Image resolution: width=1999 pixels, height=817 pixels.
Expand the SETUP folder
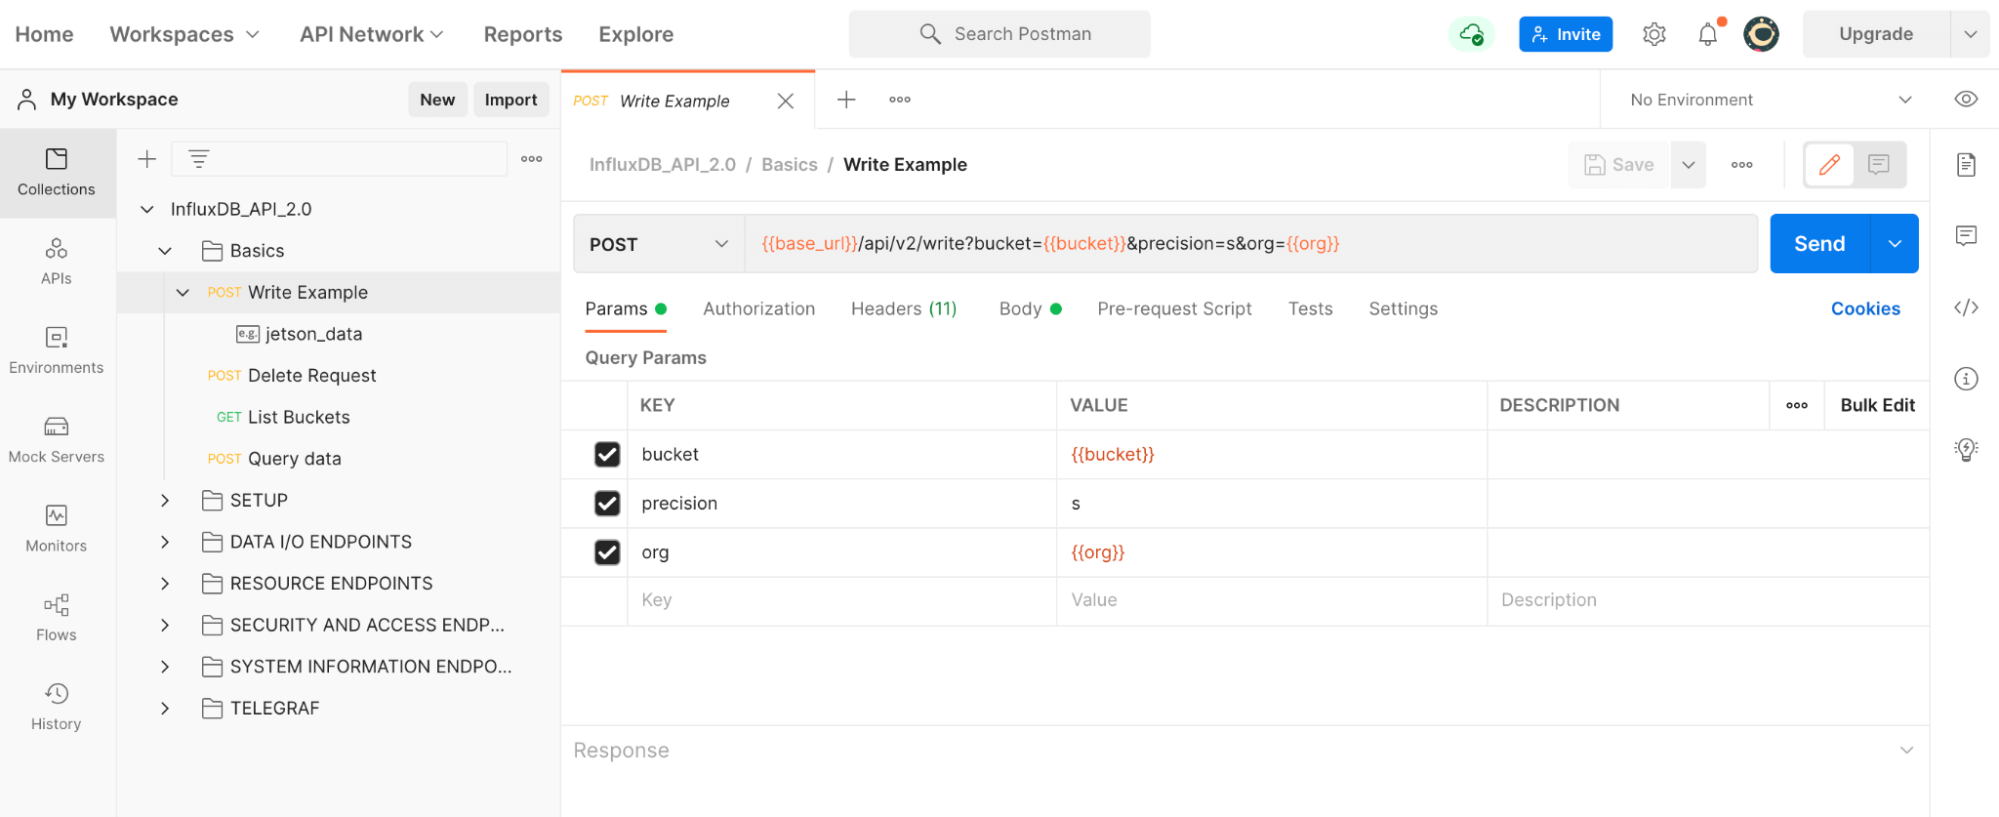coord(165,500)
